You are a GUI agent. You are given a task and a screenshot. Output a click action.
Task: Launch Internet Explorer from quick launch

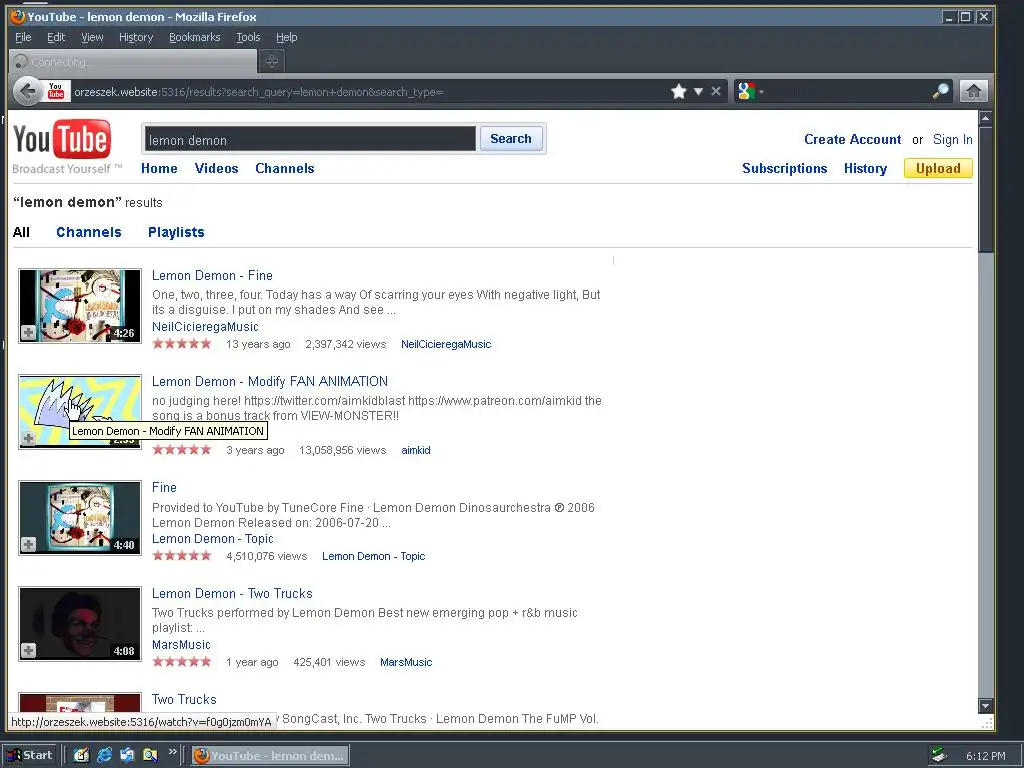click(104, 755)
